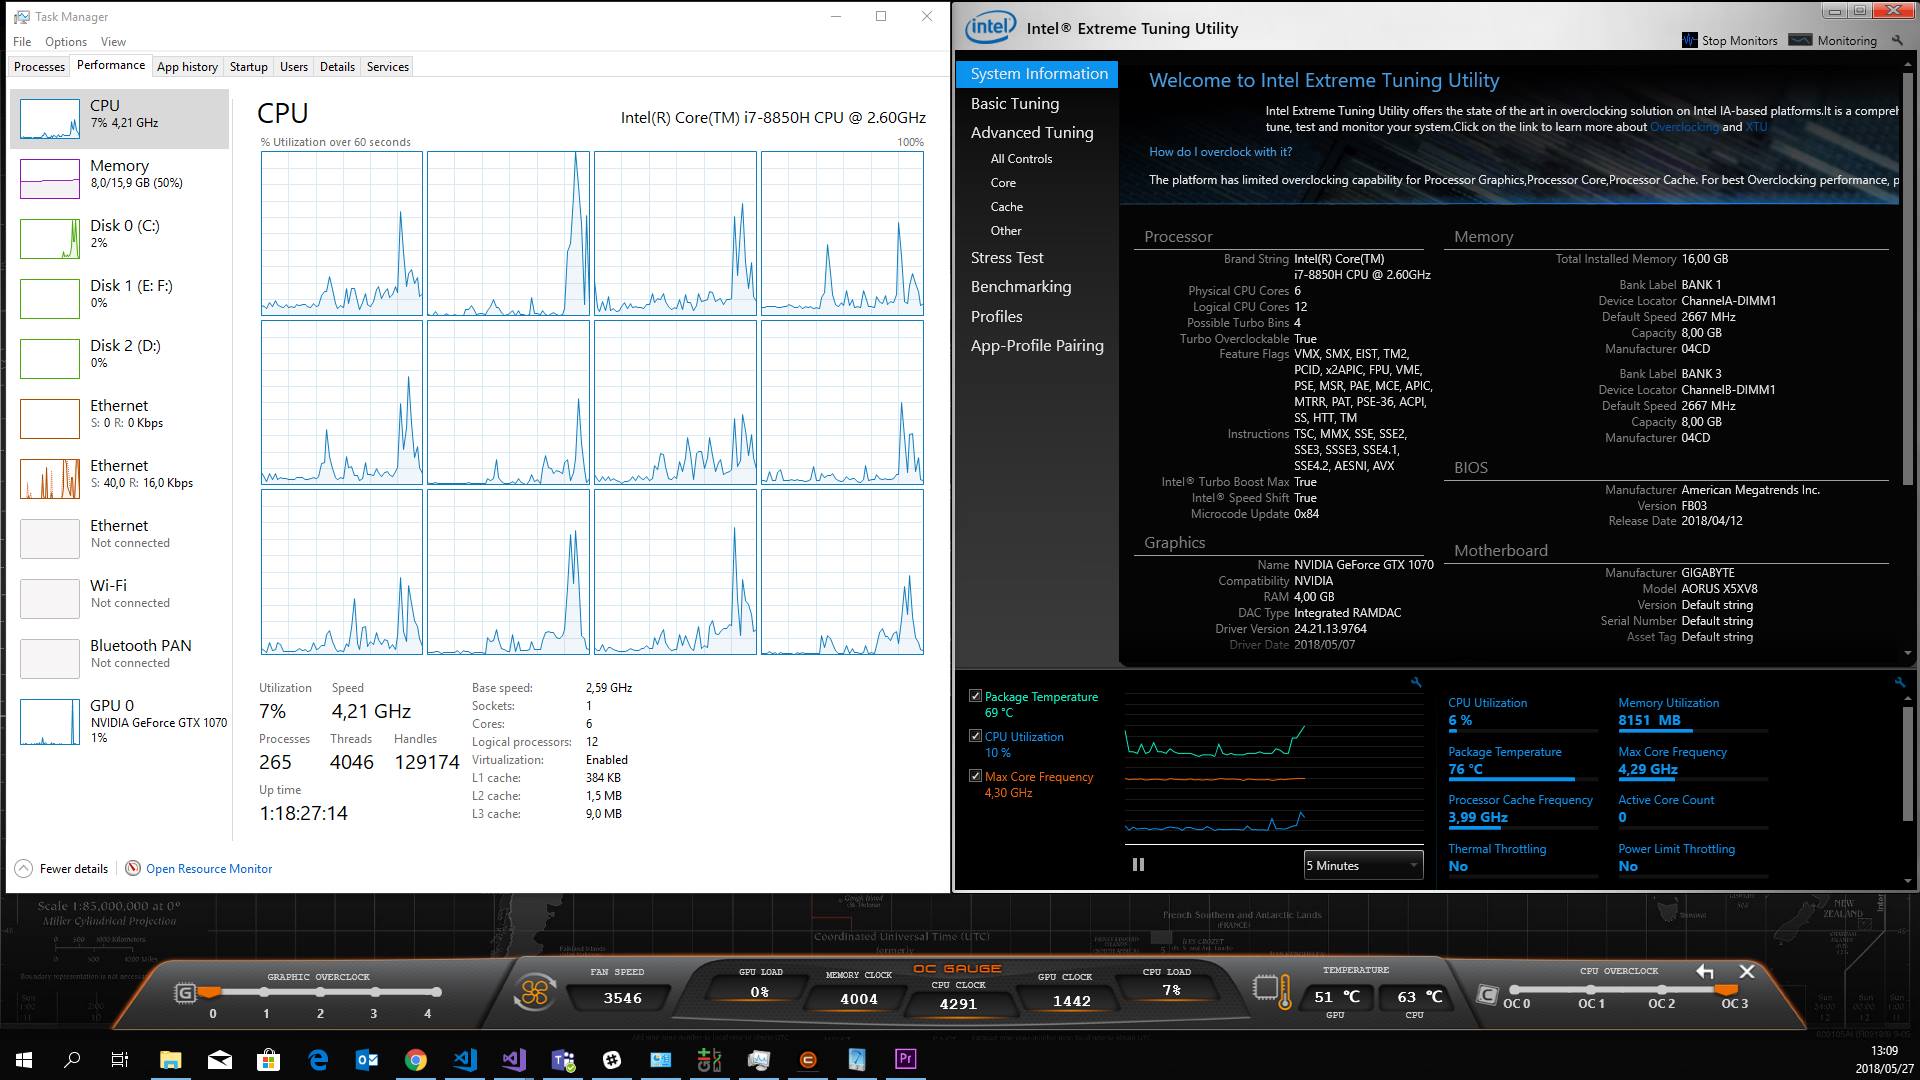Select Wi-Fi in Task Manager sidebar

tap(120, 598)
